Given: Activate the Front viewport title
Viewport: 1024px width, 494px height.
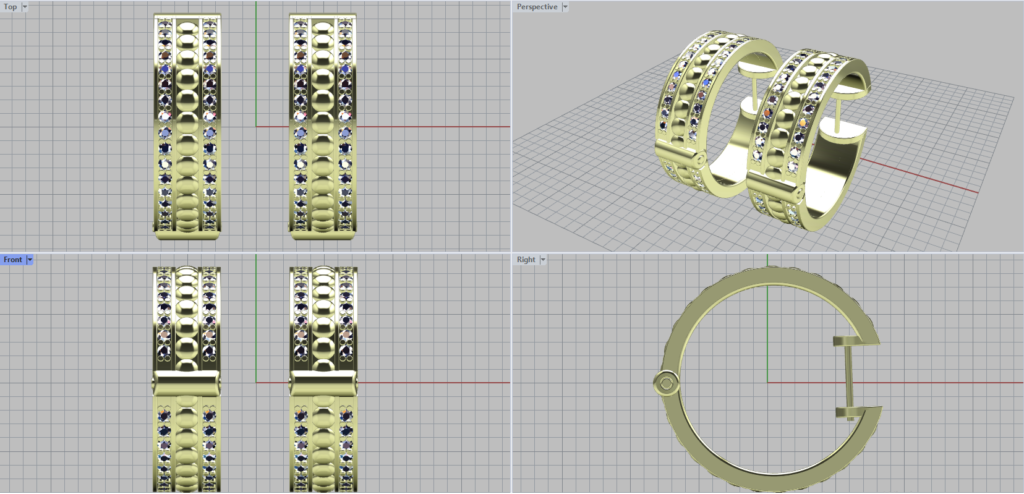Looking at the screenshot, I should (x=13, y=259).
